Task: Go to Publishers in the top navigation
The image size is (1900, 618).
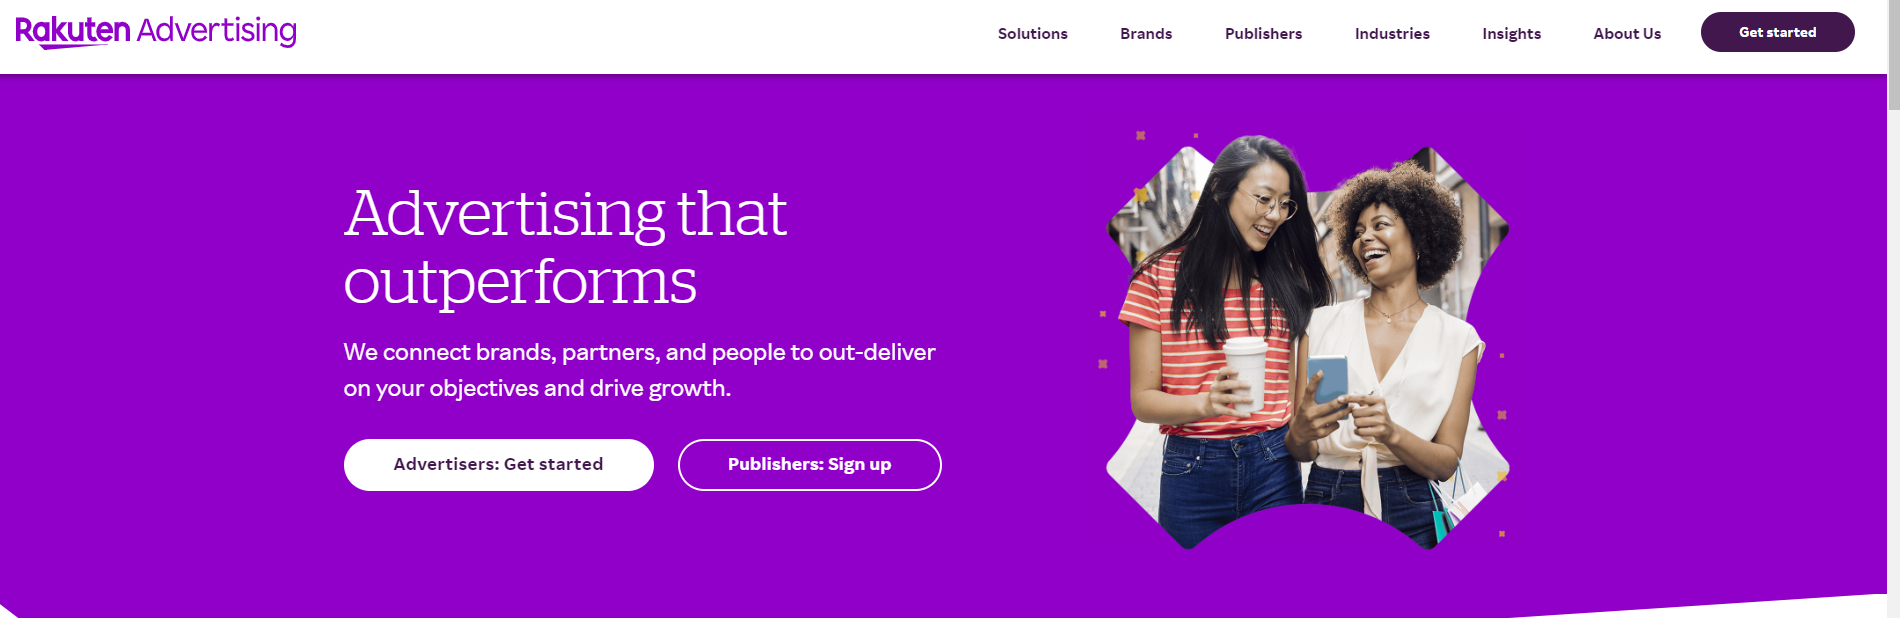Action: pos(1263,34)
